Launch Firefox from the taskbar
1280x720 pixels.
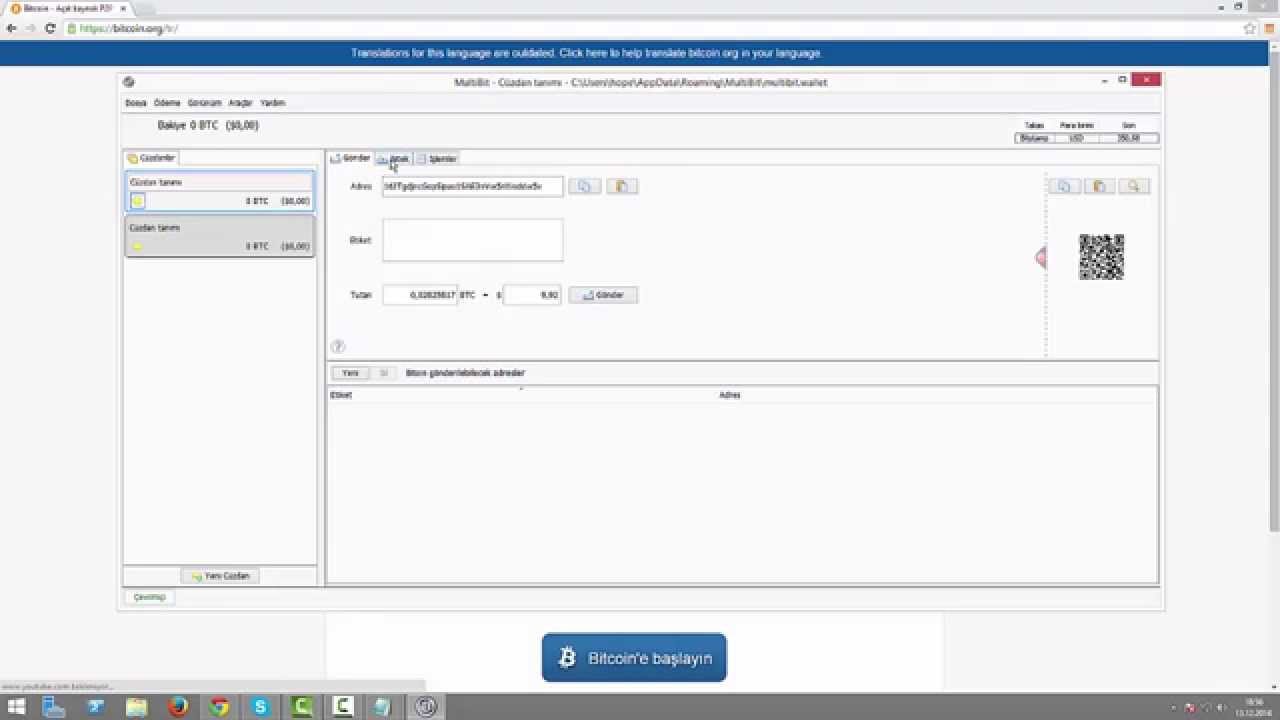[178, 707]
